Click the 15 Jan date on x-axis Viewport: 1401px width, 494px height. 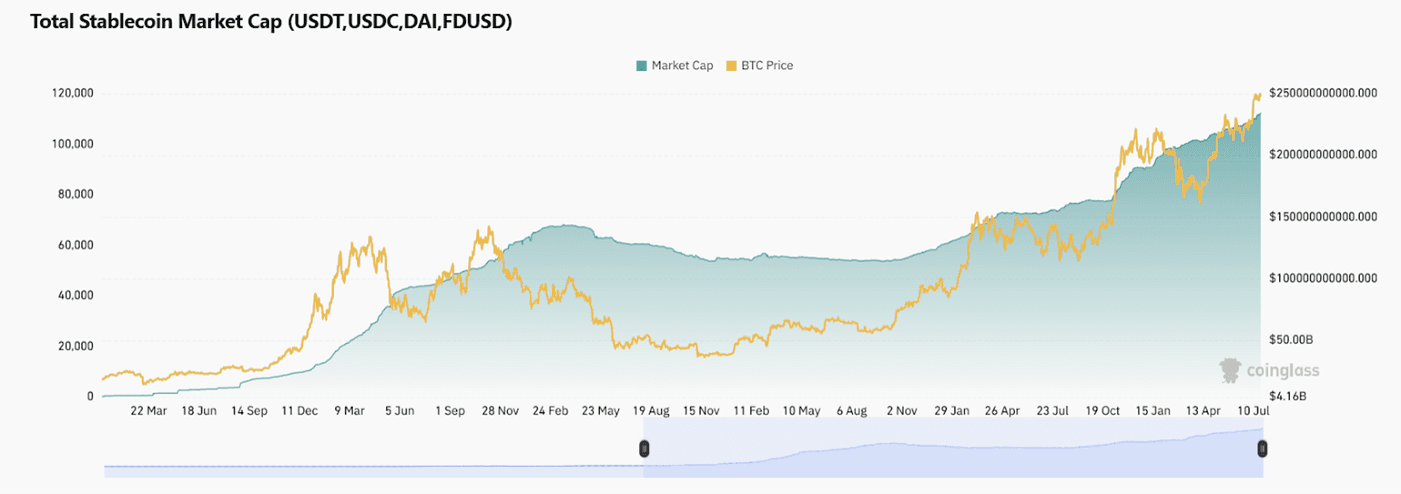point(1152,411)
